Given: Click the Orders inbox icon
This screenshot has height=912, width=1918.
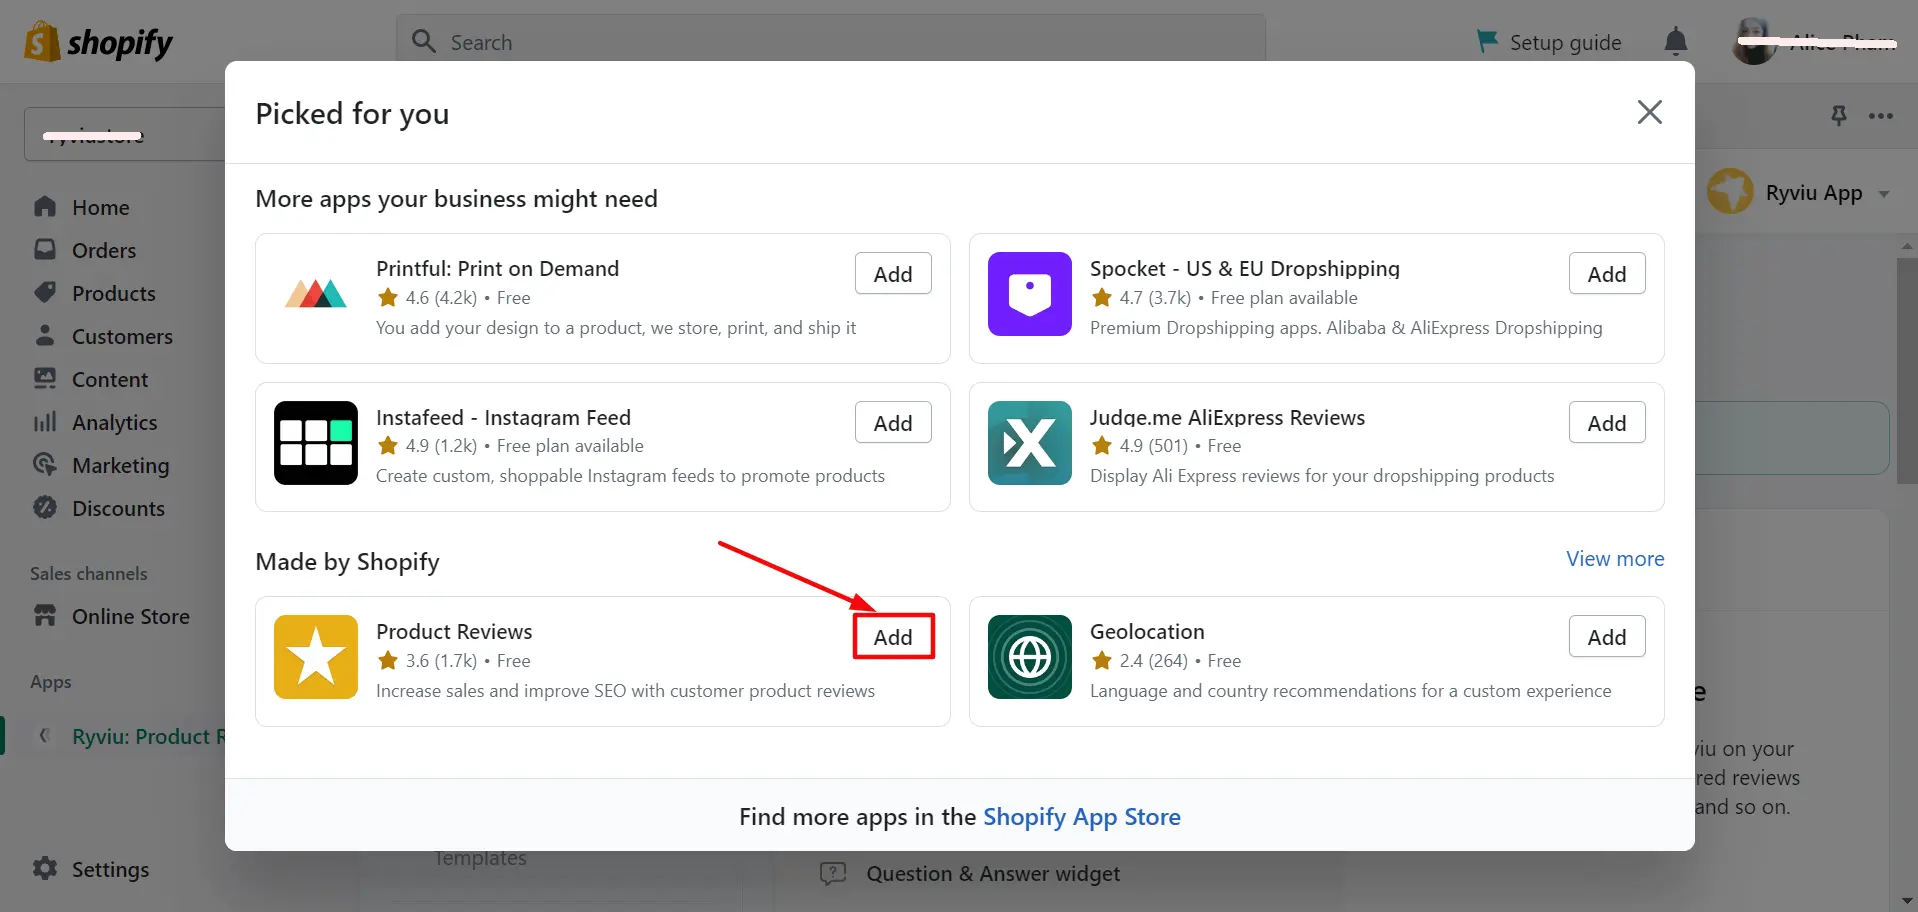Looking at the screenshot, I should point(45,249).
